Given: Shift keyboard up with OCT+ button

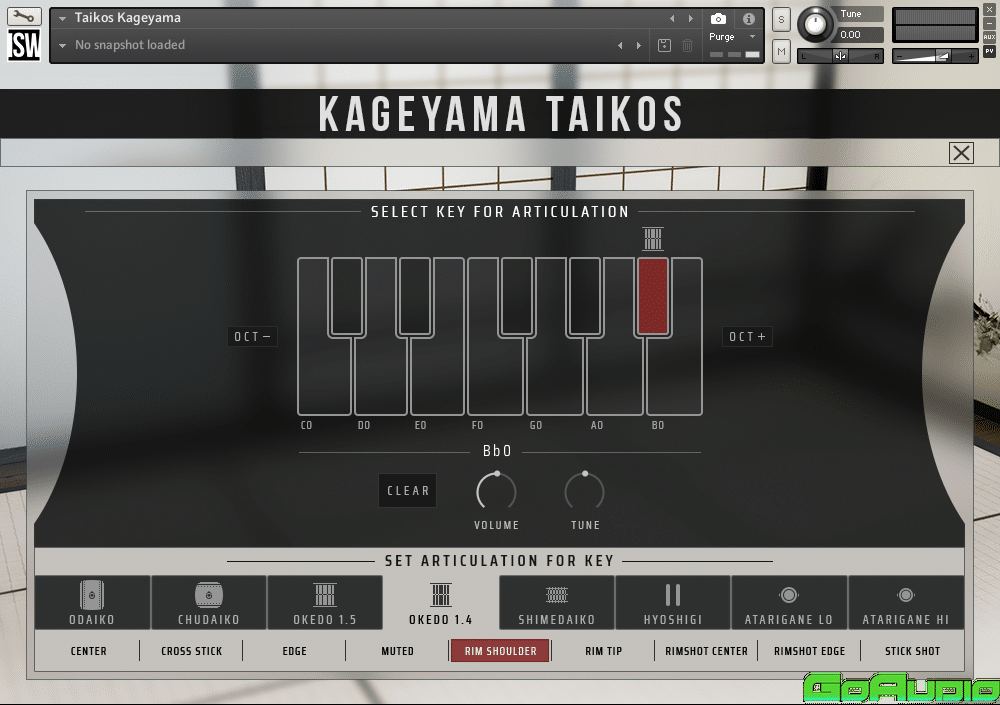Looking at the screenshot, I should pyautogui.click(x=747, y=336).
